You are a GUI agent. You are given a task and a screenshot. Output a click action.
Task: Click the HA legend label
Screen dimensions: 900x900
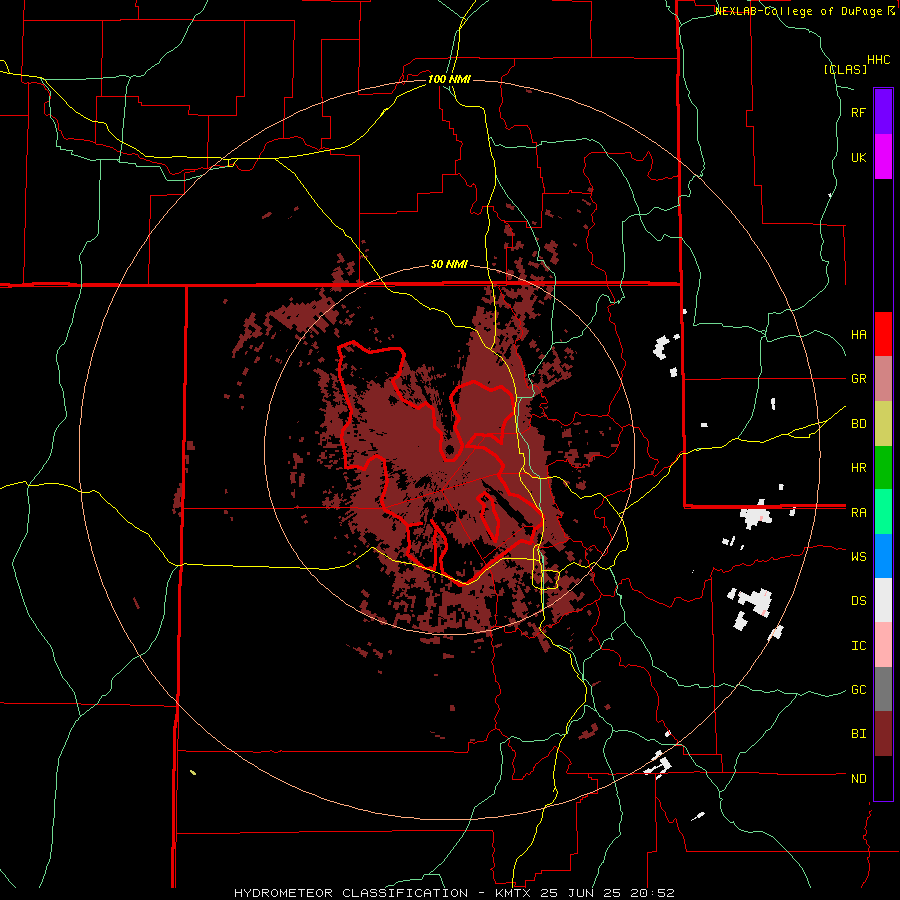click(x=858, y=335)
